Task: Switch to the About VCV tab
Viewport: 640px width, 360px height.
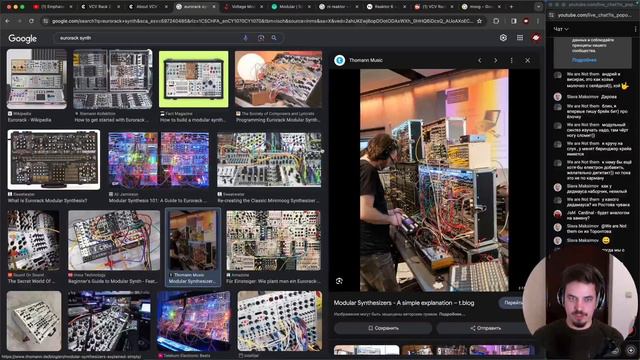Action: (x=147, y=7)
